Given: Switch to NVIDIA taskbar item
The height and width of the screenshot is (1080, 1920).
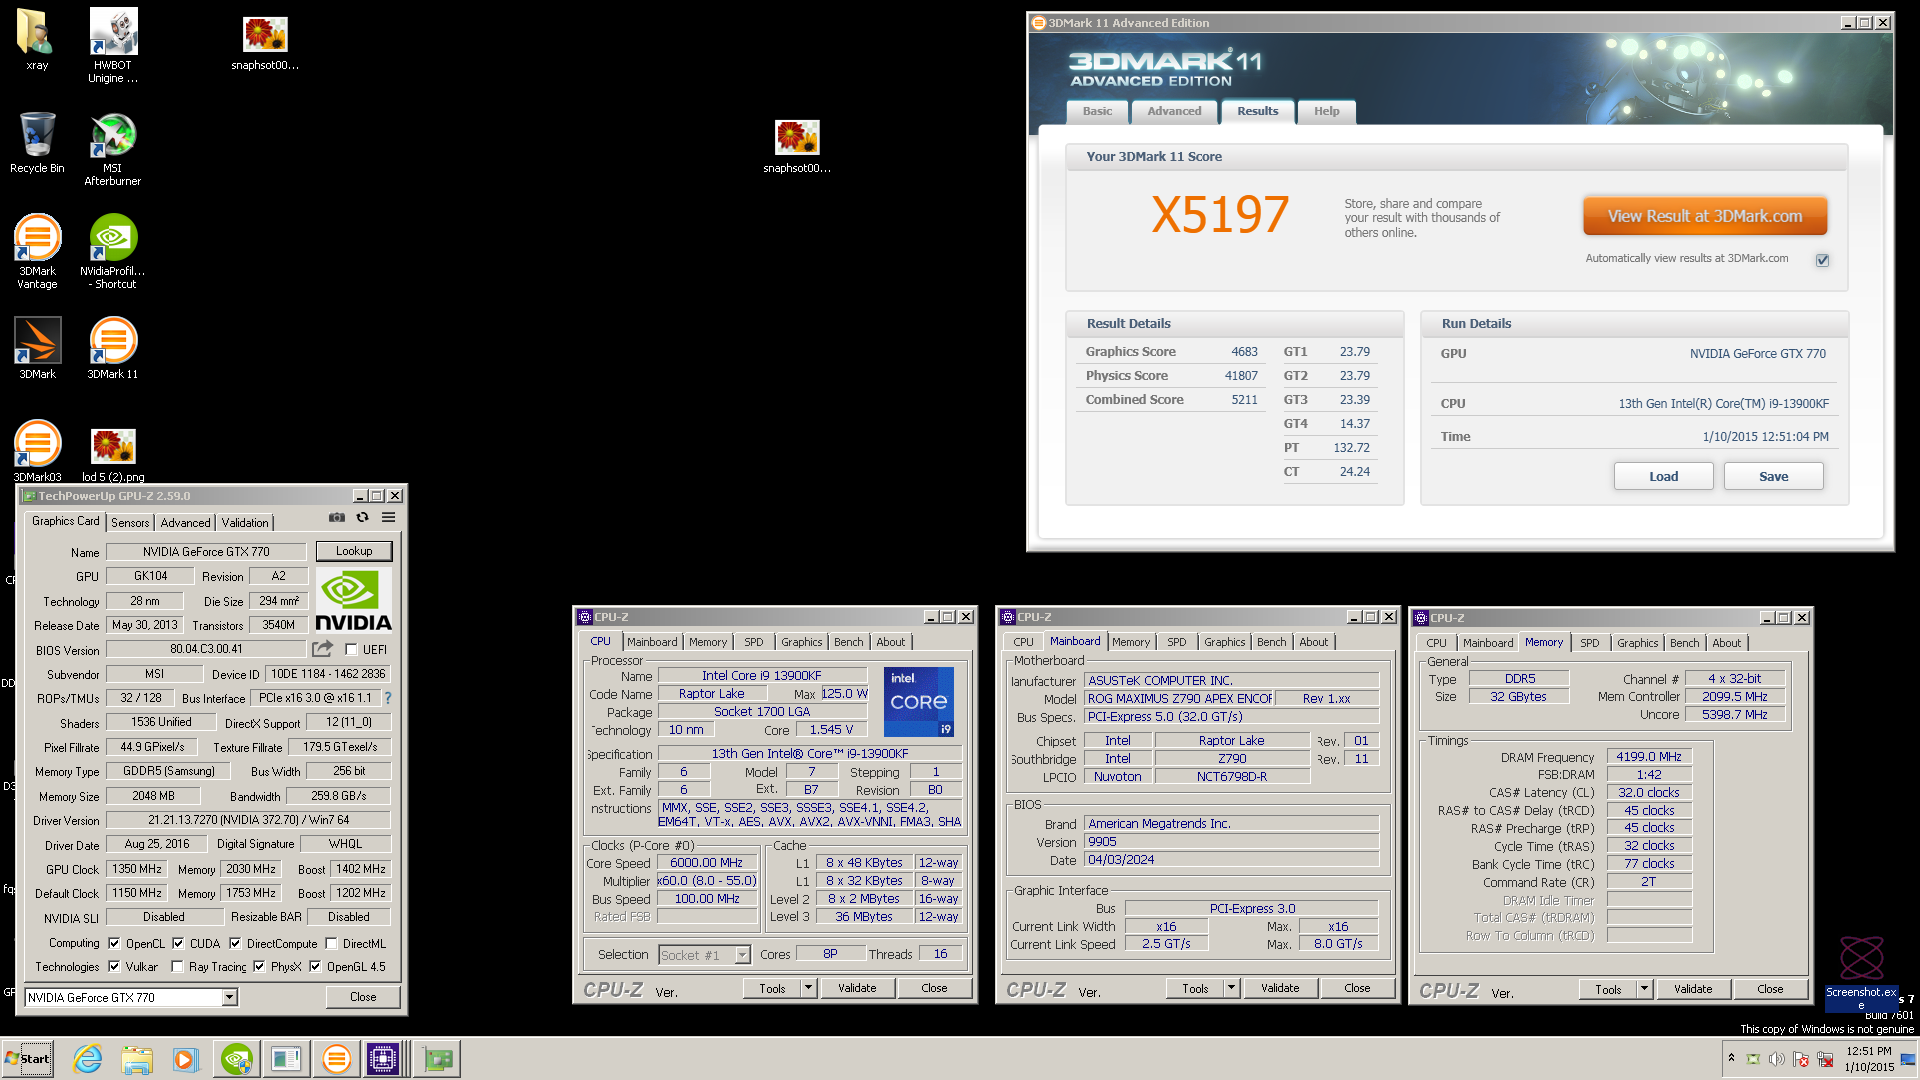Looking at the screenshot, I should click(x=236, y=1059).
